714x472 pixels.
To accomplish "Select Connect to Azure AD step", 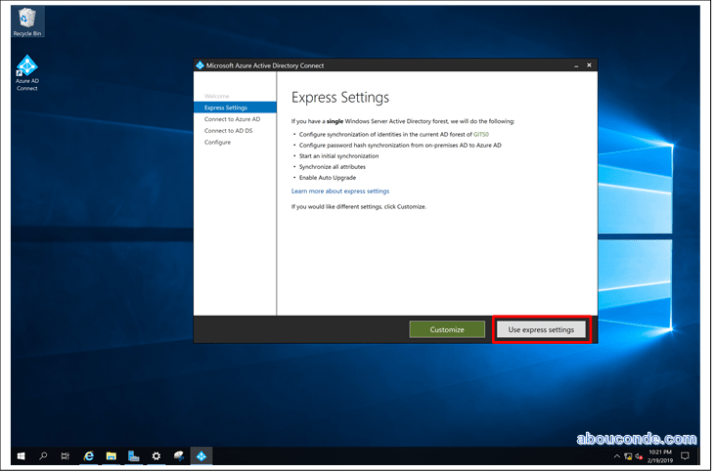I will click(x=231, y=119).
